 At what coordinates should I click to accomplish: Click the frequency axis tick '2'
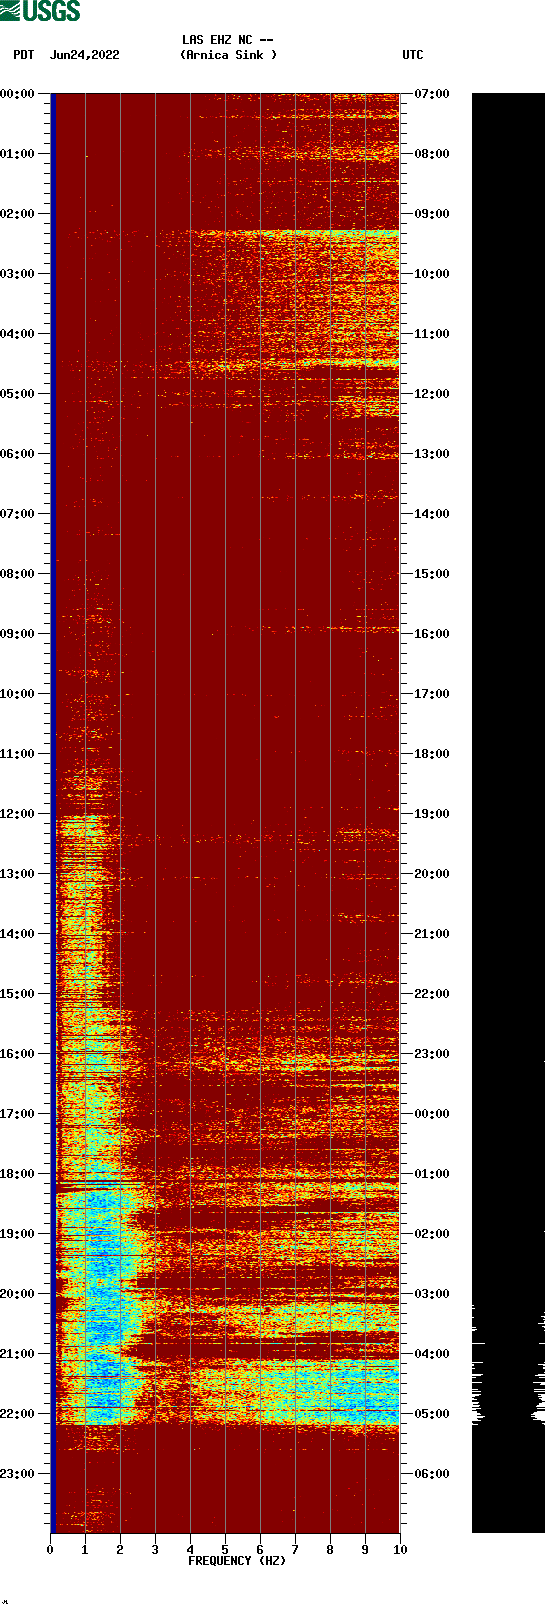coord(120,1549)
